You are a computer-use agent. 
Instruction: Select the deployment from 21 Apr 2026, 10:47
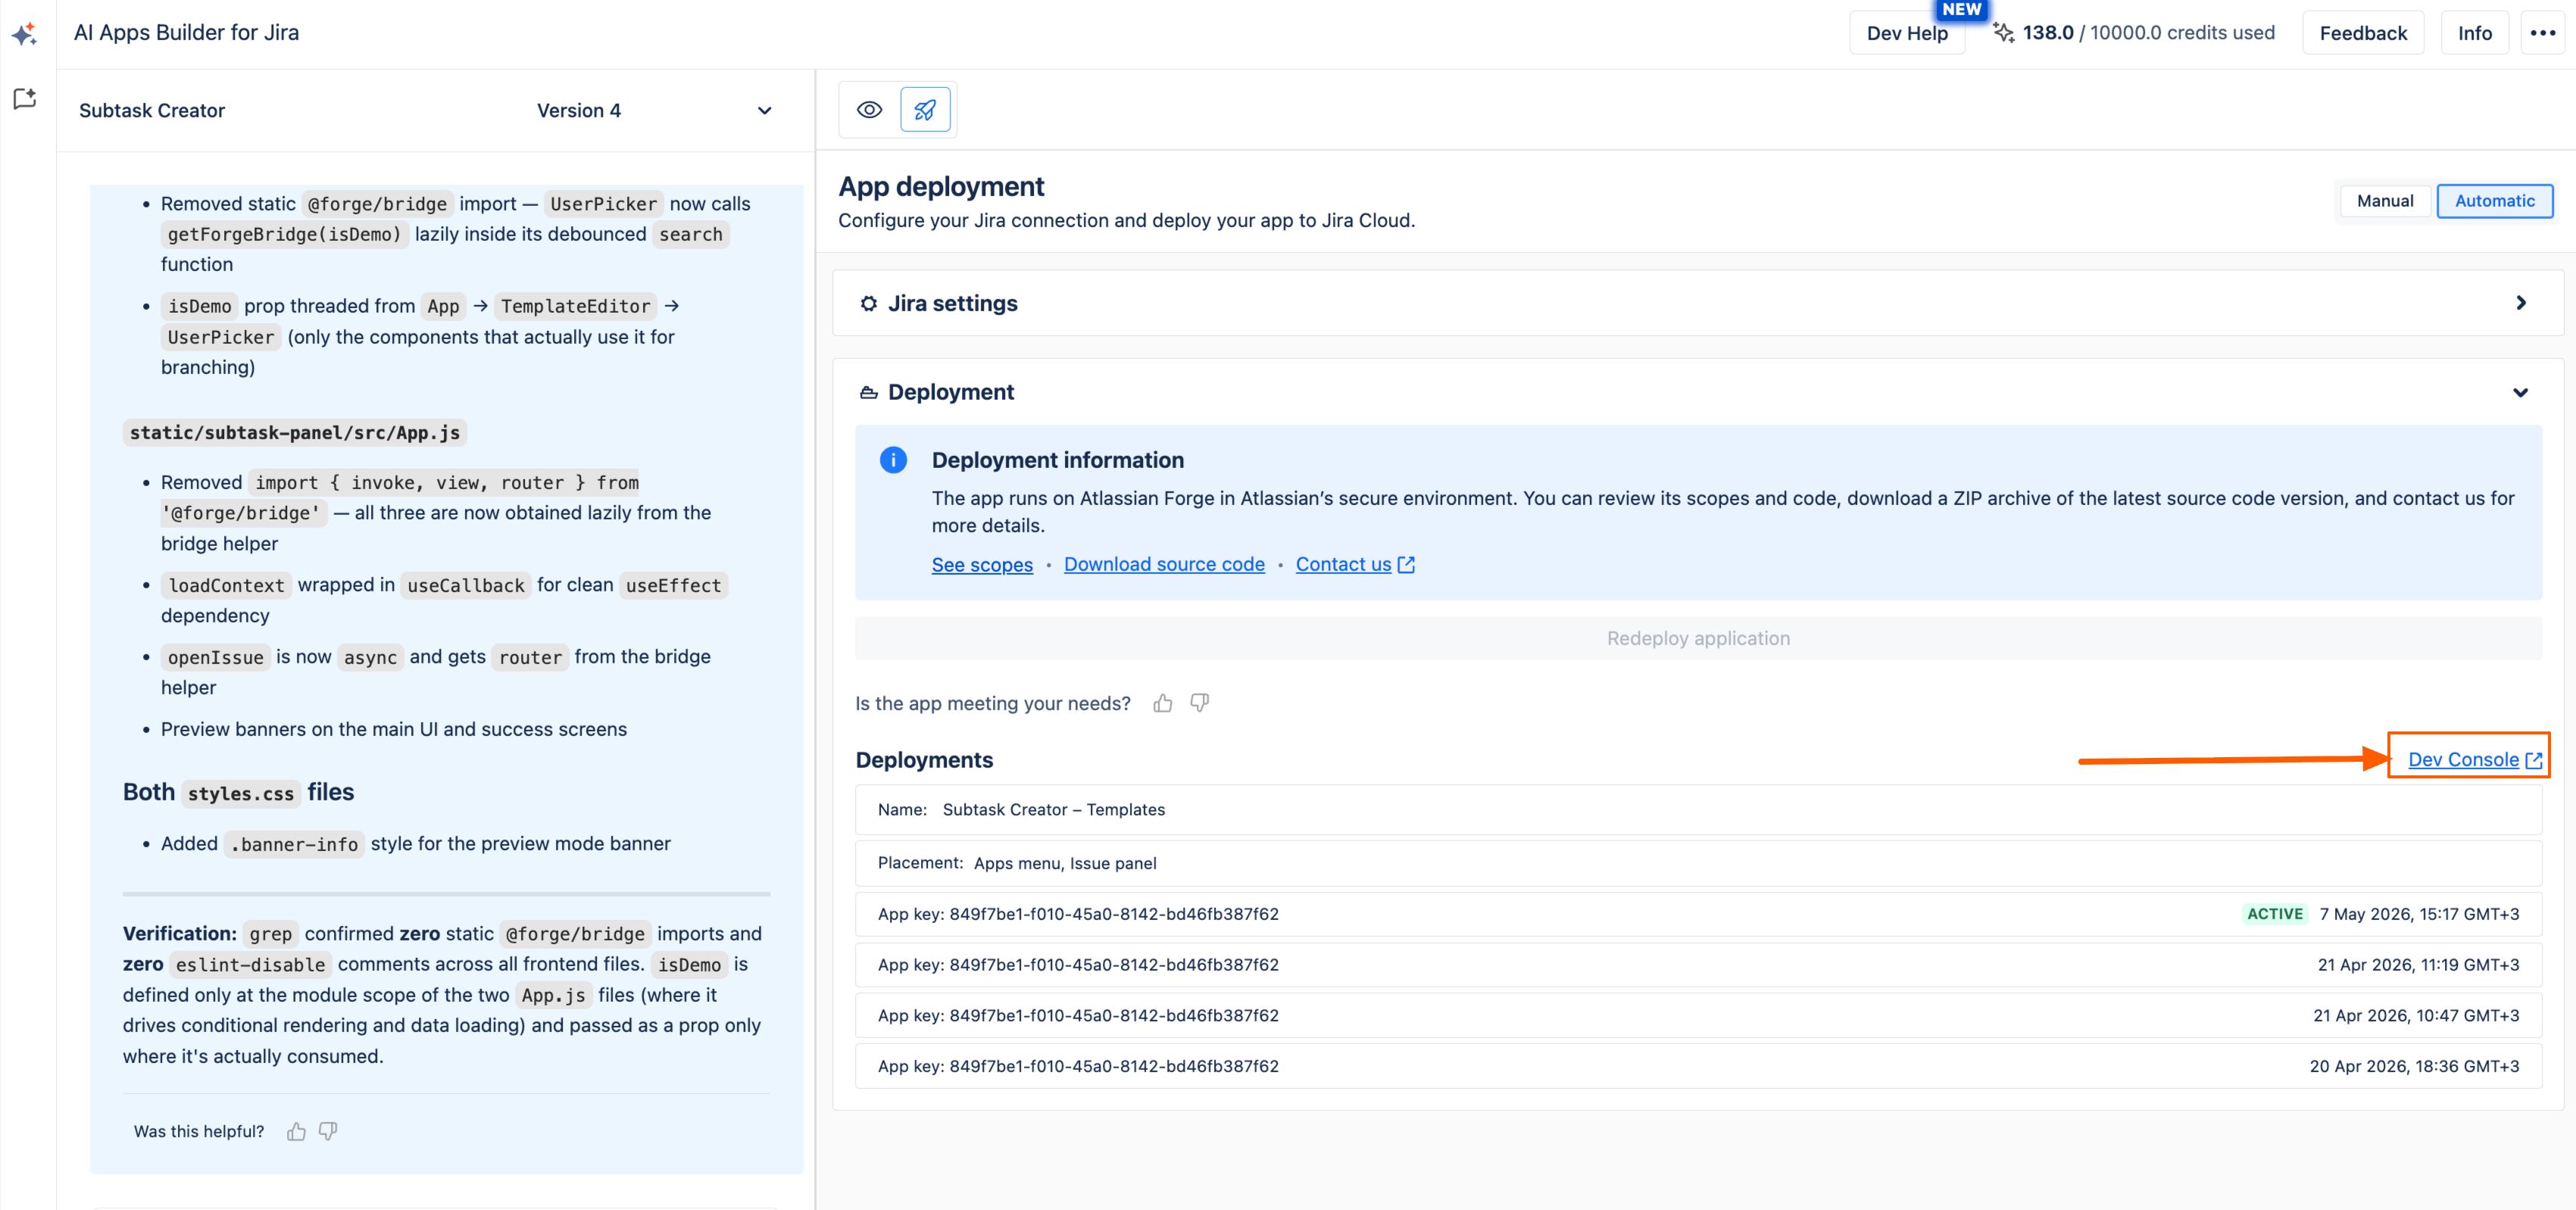pos(1698,1015)
